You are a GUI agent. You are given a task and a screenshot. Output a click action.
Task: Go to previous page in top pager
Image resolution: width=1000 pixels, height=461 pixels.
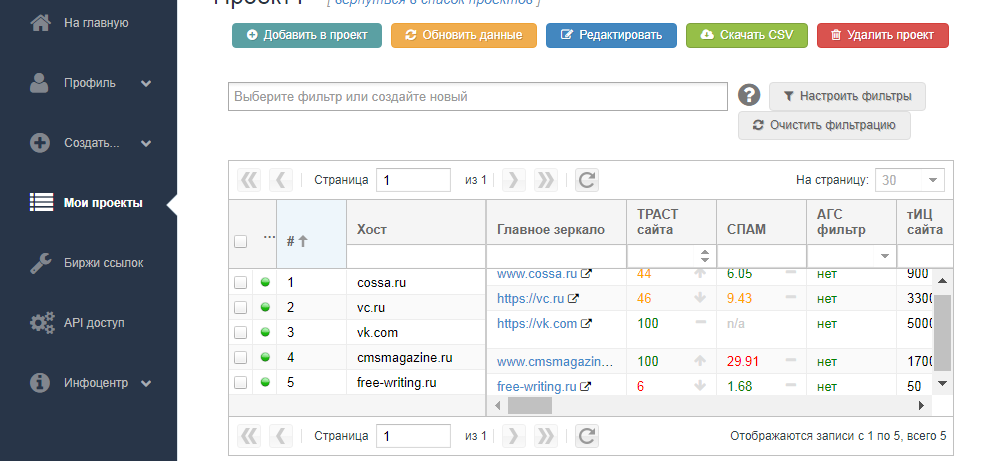[x=281, y=180]
